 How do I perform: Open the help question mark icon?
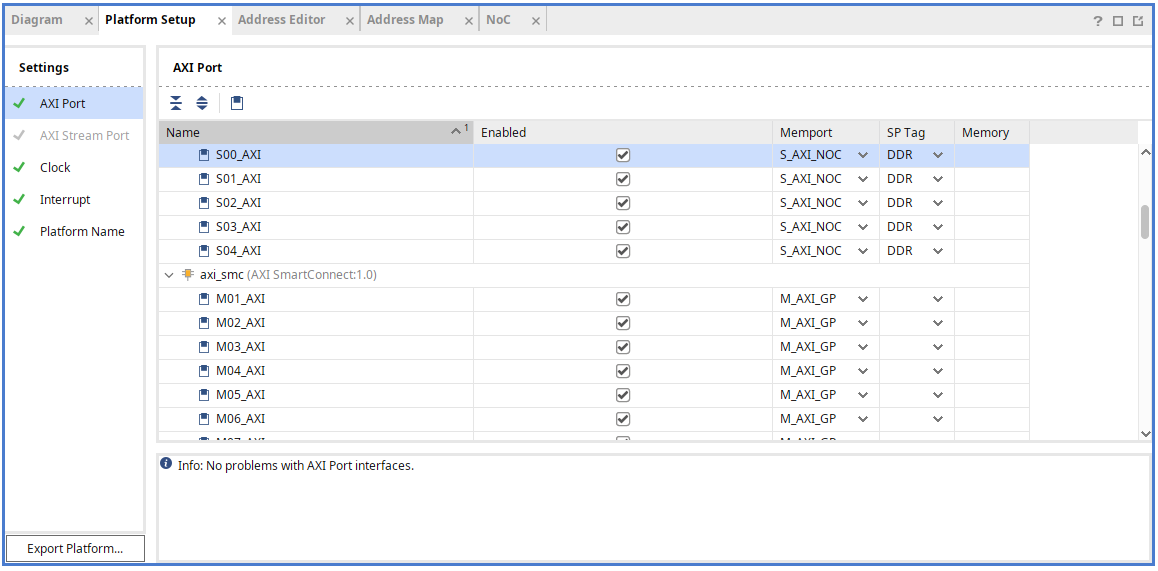click(x=1098, y=21)
